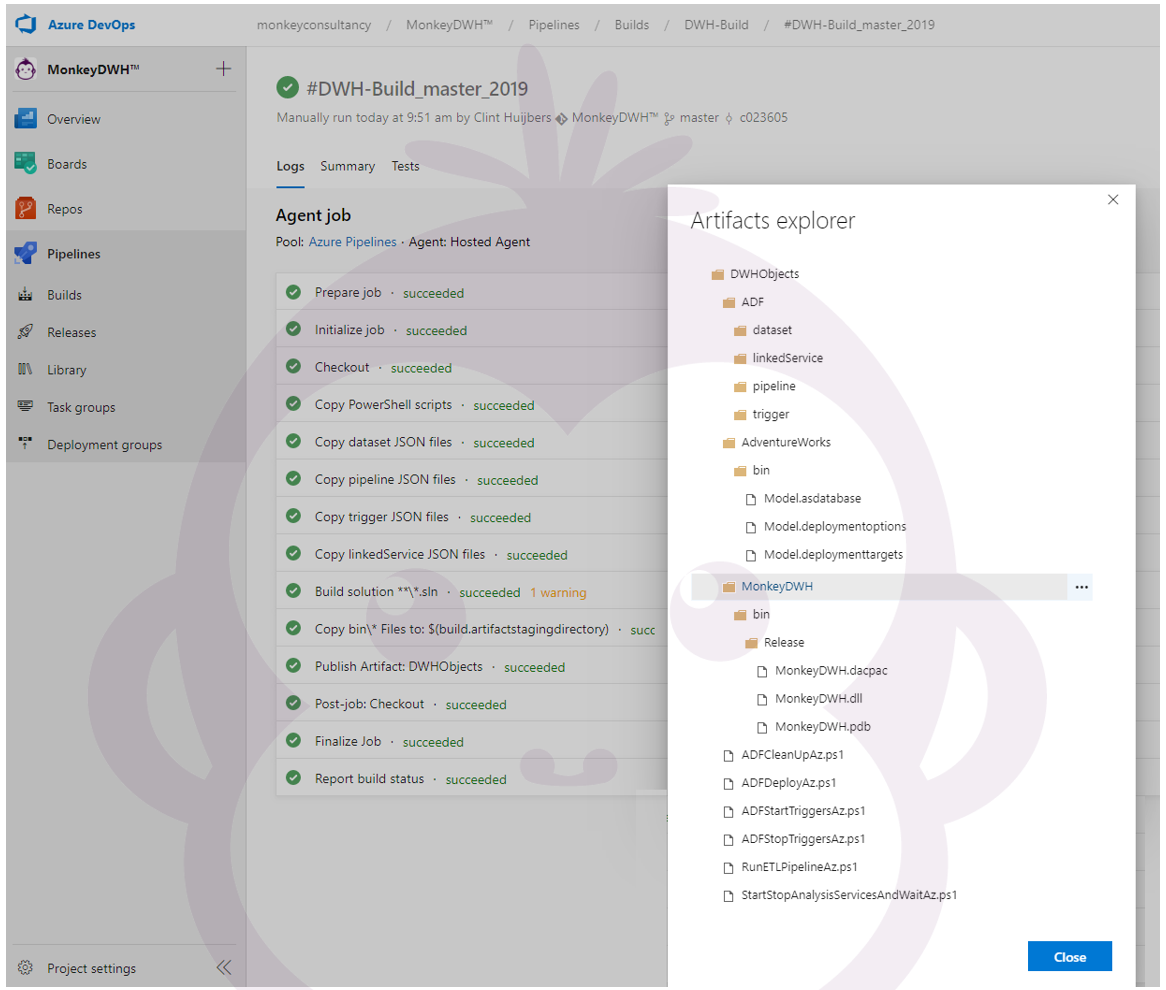Open Overview from the sidebar icon
Viewport: 1166px width, 990px height.
point(25,119)
